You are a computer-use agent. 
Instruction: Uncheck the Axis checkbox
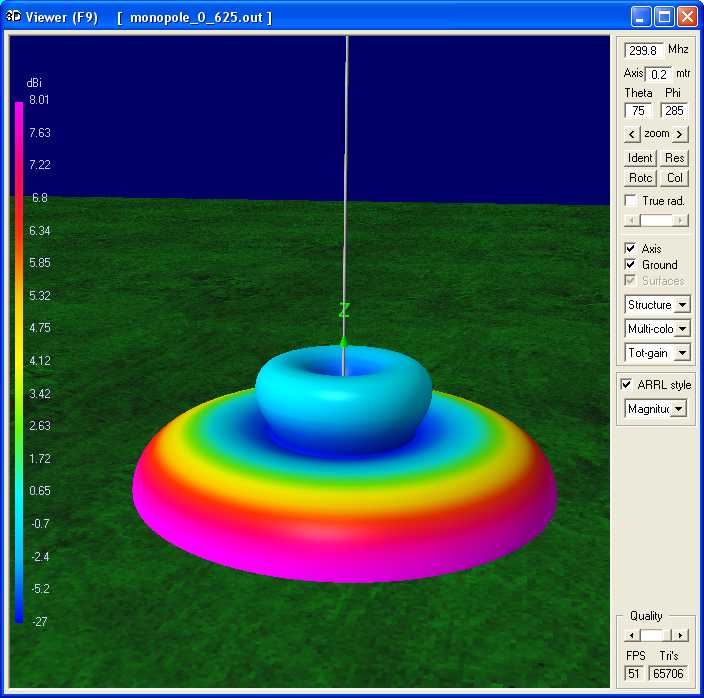tap(630, 249)
